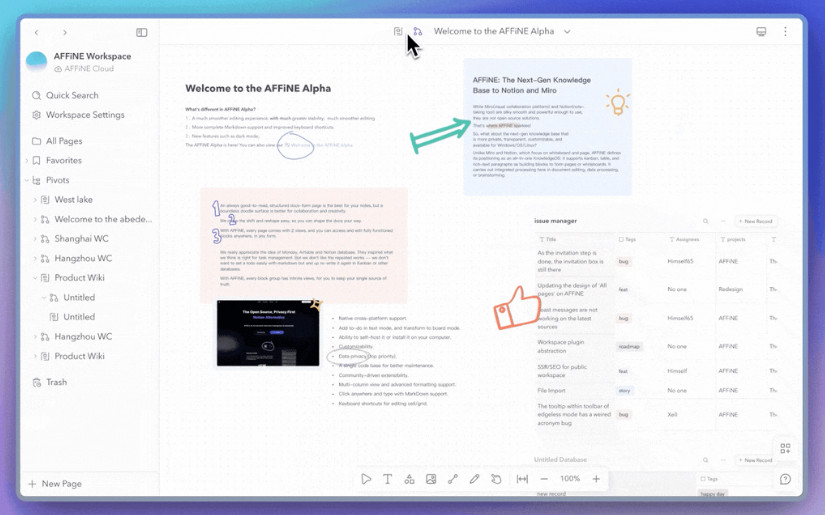
Task: Start presentation mode icon at top right
Action: click(761, 32)
